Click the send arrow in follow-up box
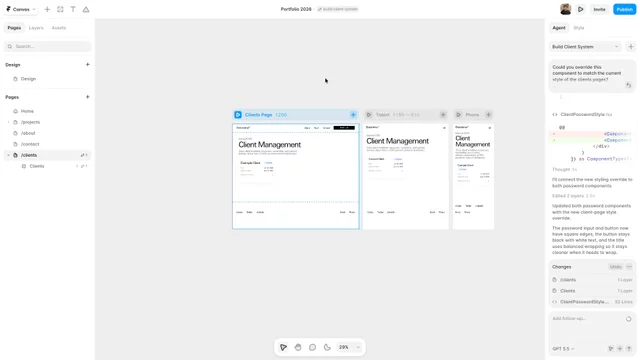Screen dimensions: 640x360 tap(629, 349)
